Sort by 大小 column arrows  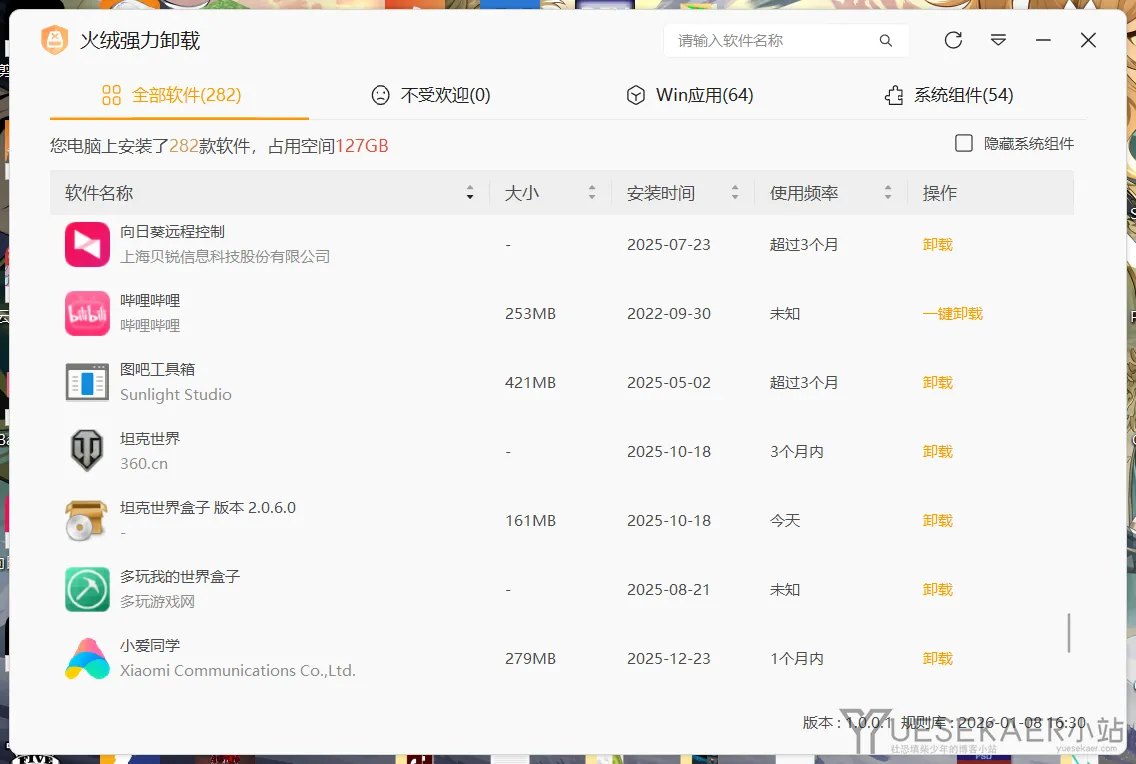click(592, 193)
